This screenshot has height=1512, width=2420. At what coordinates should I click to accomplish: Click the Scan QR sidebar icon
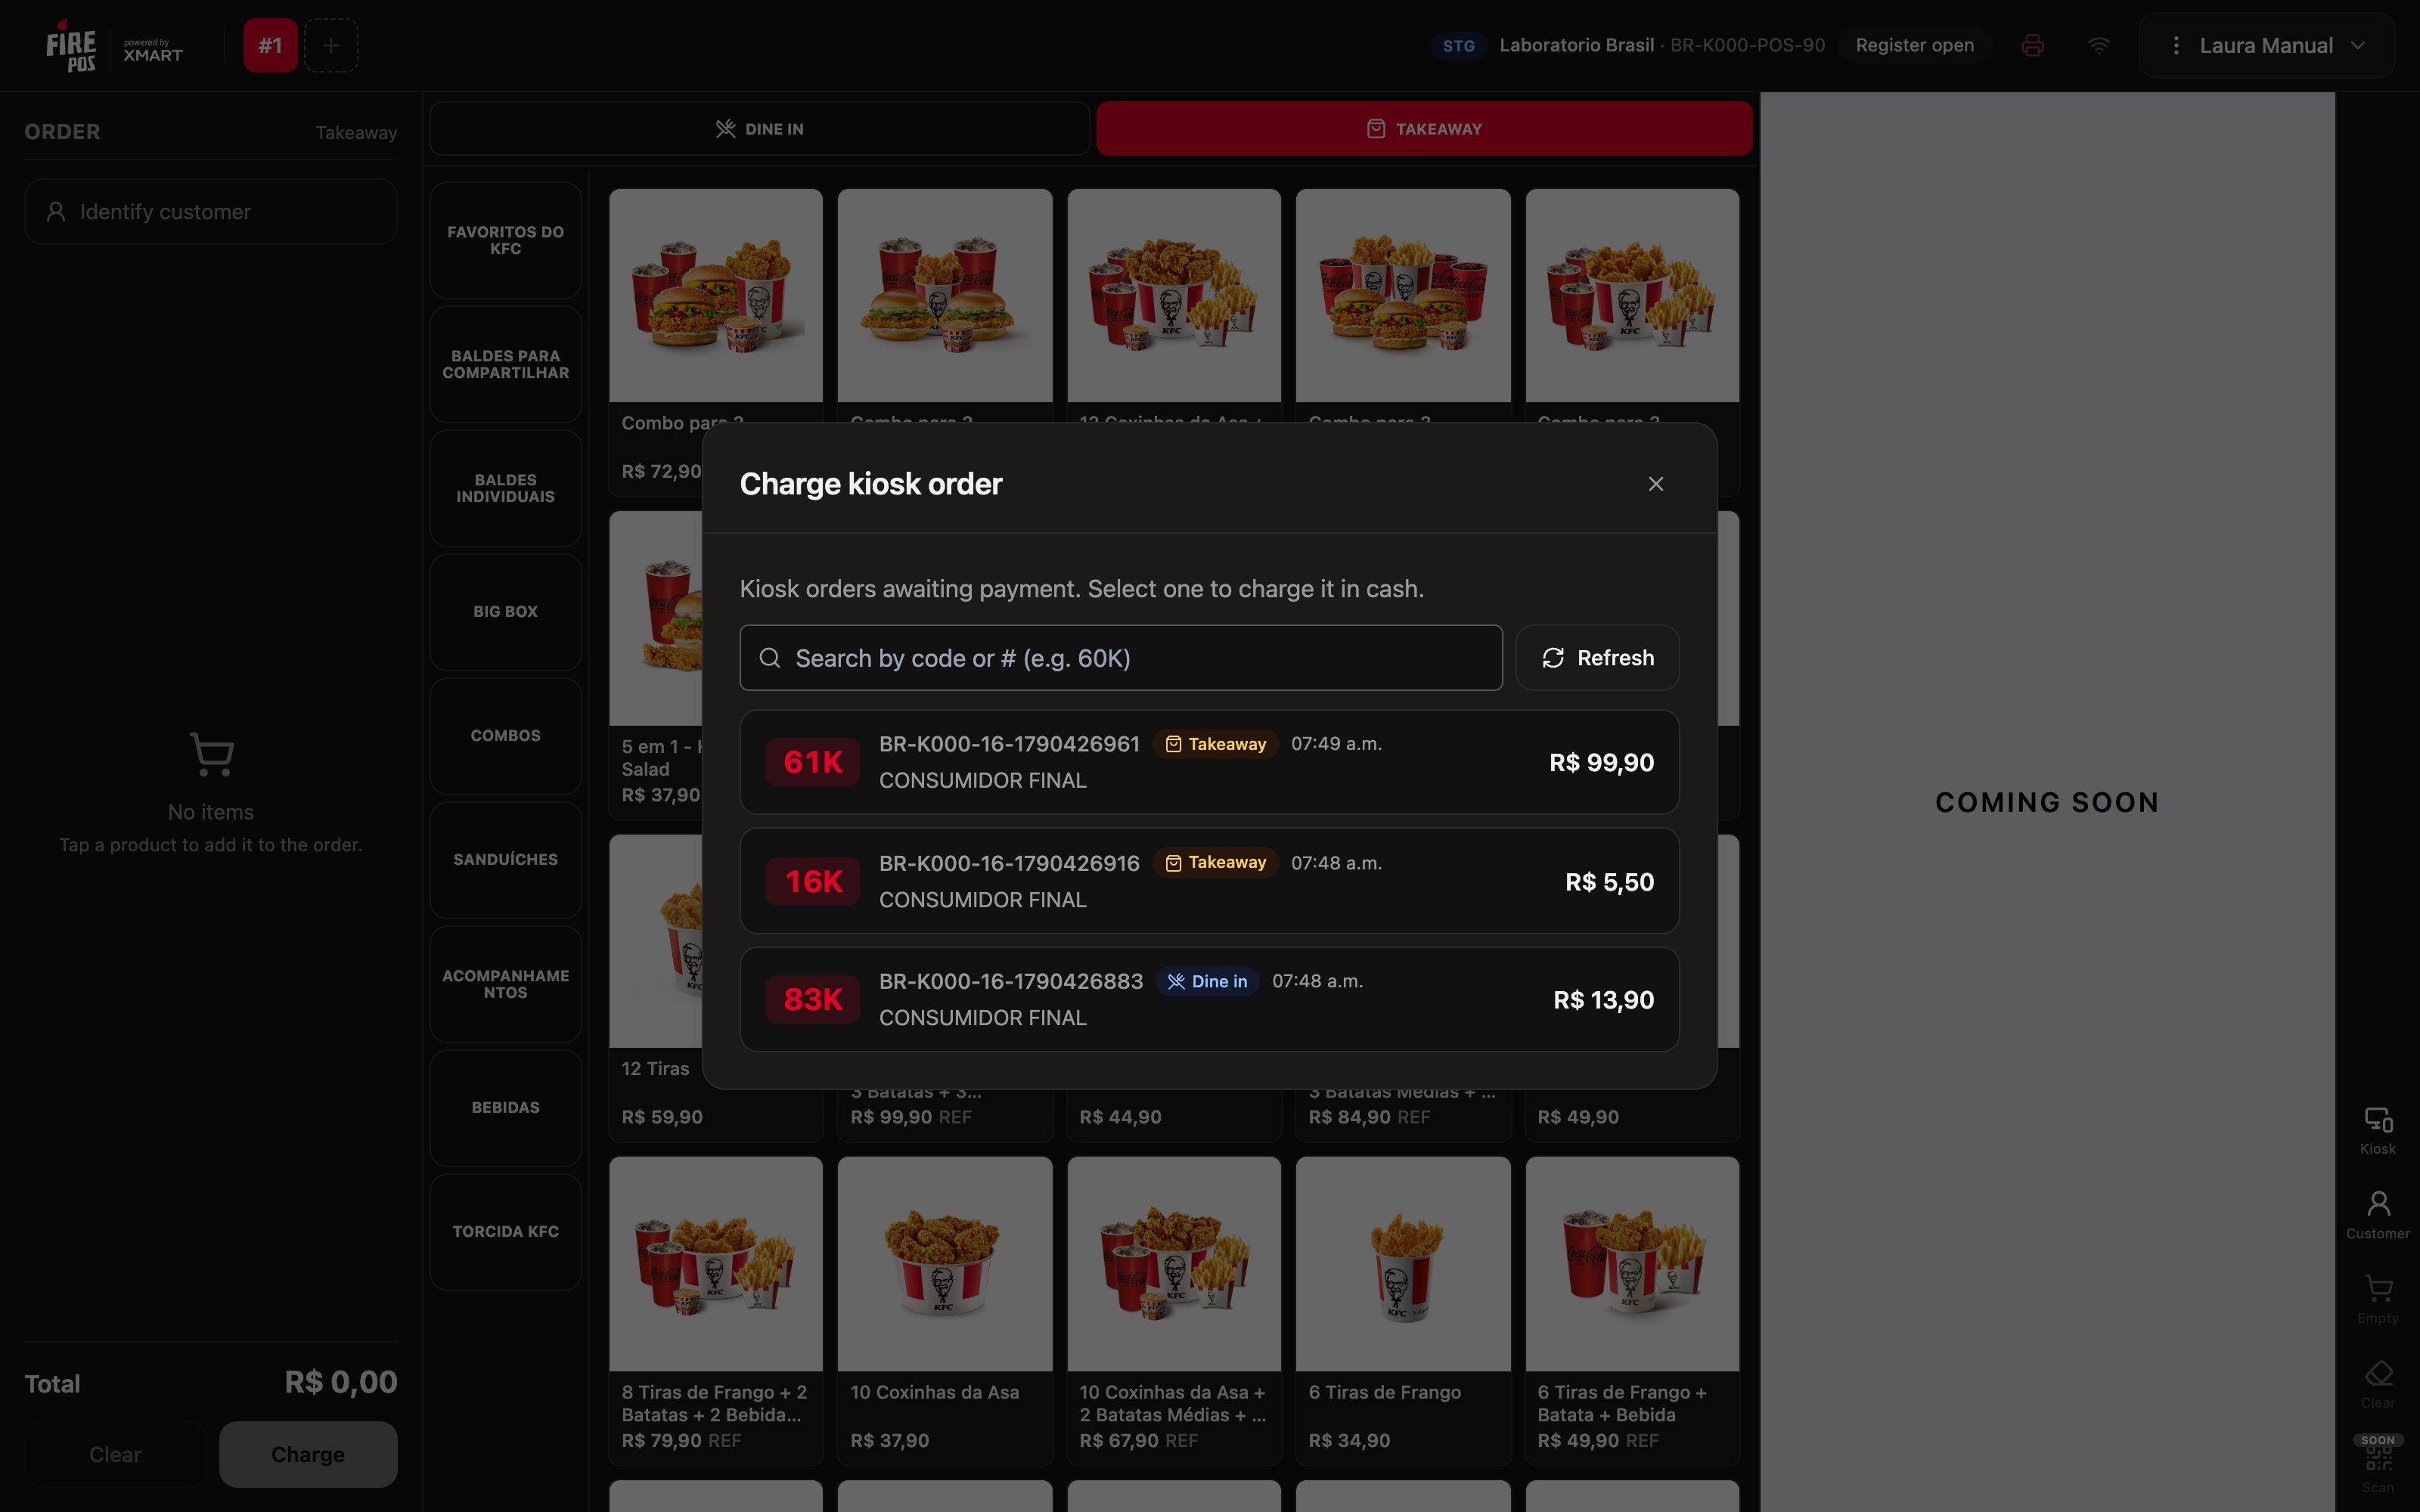pos(2377,1465)
